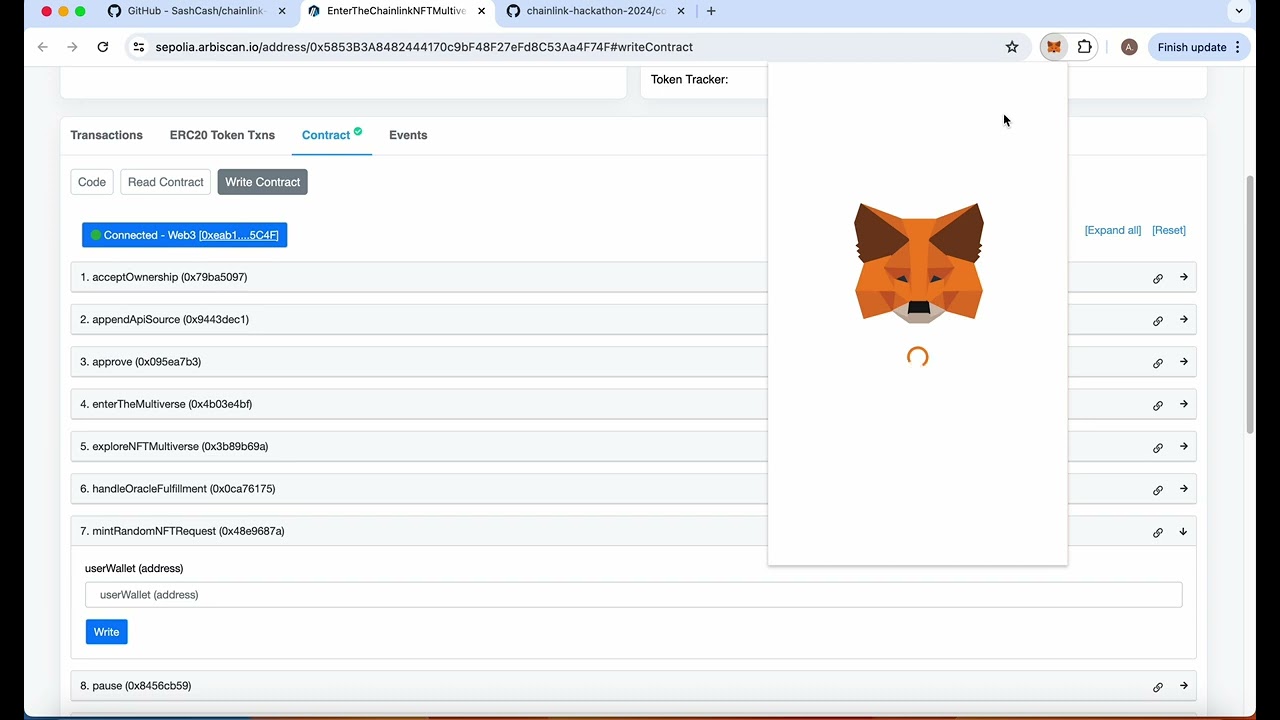Viewport: 1280px width, 720px height.
Task: Copy link icon for mintRandomNFTRequest function
Action: [x=1158, y=532]
